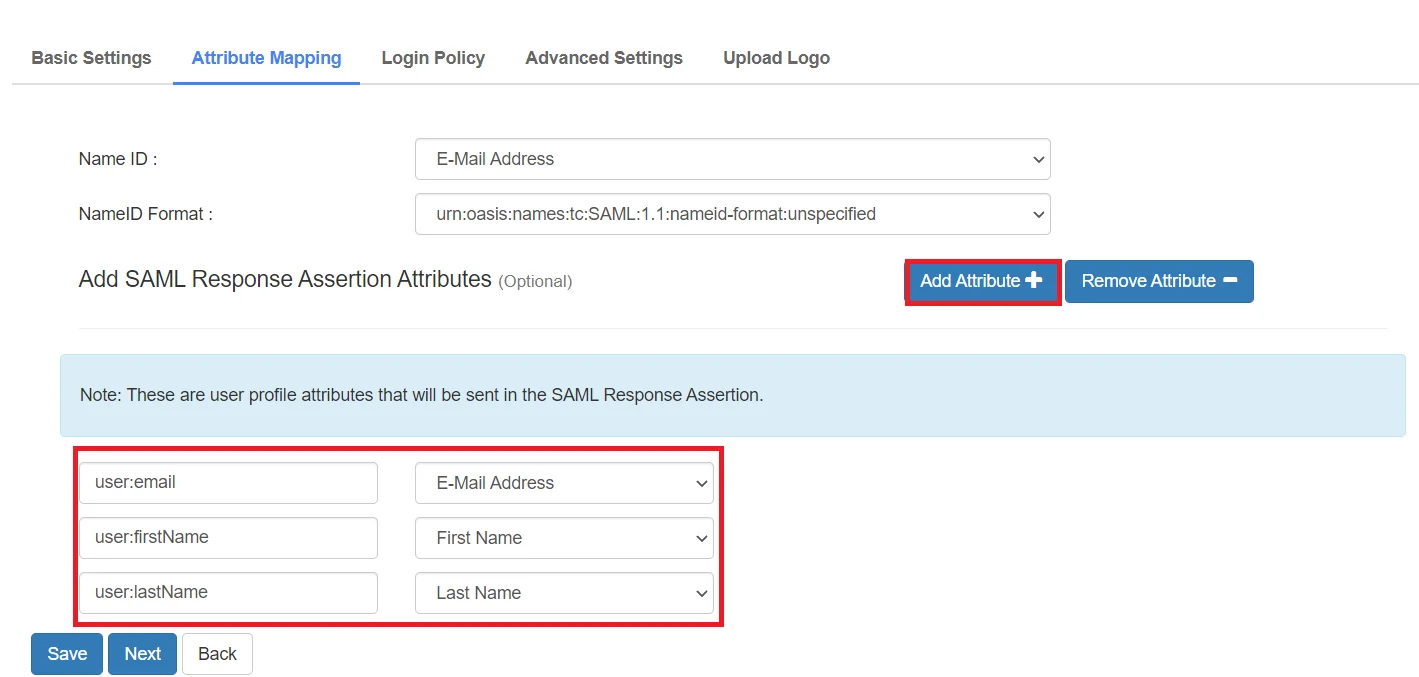Open the Login Policy tab
1419x677 pixels.
(432, 57)
